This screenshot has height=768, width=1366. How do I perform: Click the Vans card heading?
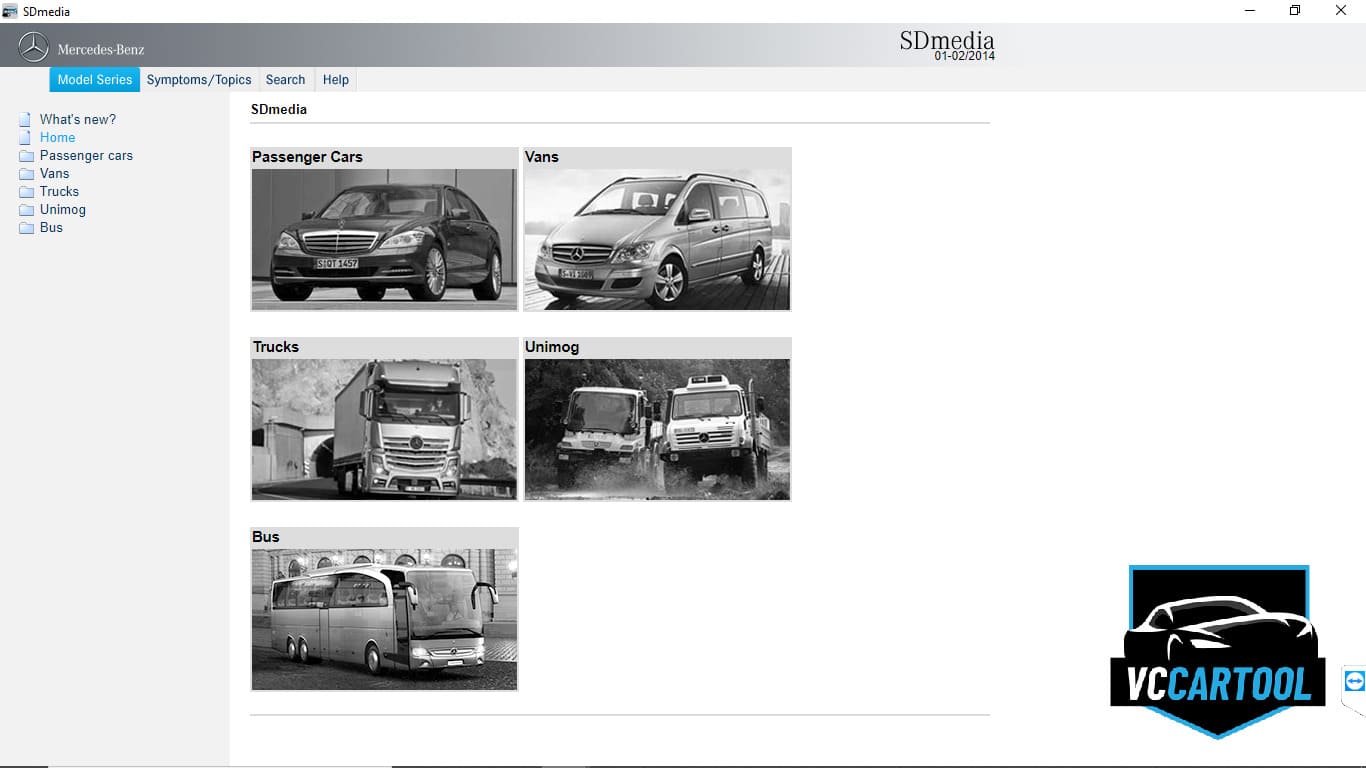(x=542, y=157)
